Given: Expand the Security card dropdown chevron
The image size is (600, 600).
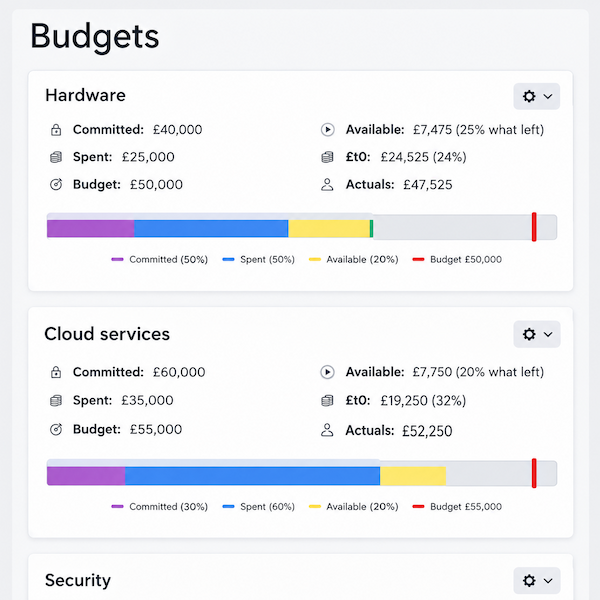Looking at the screenshot, I should point(548,581).
